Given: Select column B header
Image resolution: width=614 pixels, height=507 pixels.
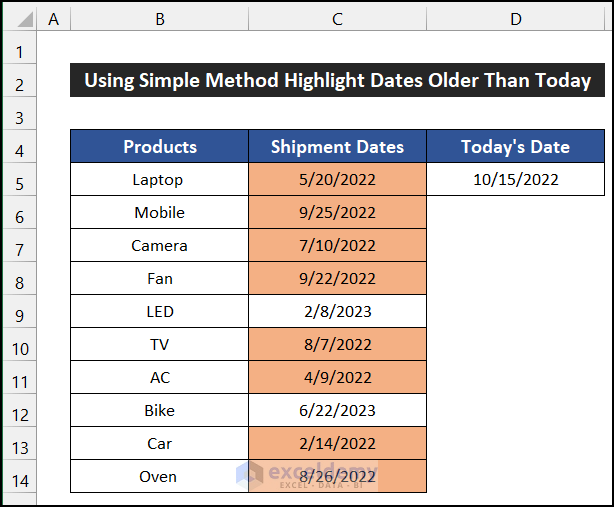Looking at the screenshot, I should point(159,19).
